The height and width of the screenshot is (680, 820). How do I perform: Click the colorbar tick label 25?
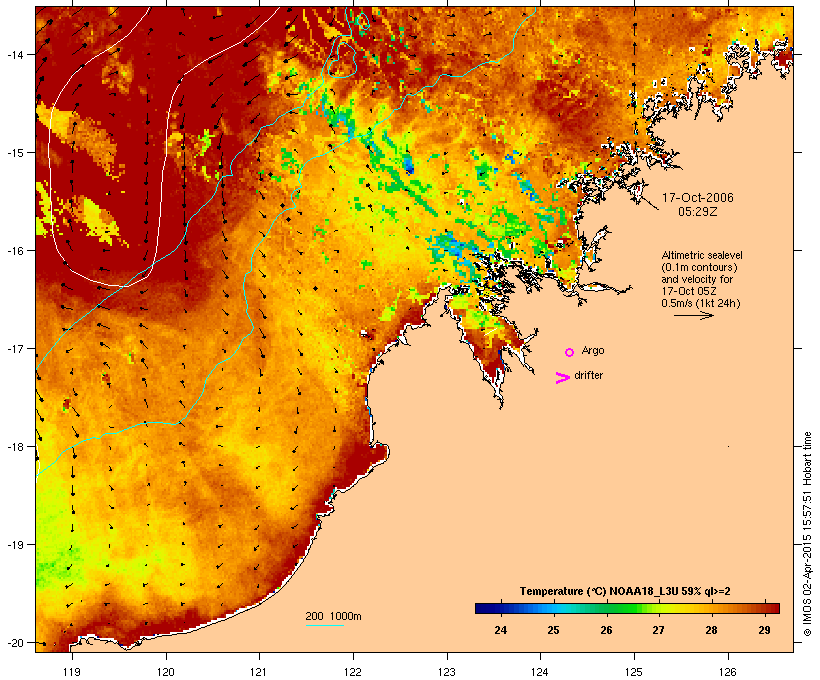click(553, 630)
